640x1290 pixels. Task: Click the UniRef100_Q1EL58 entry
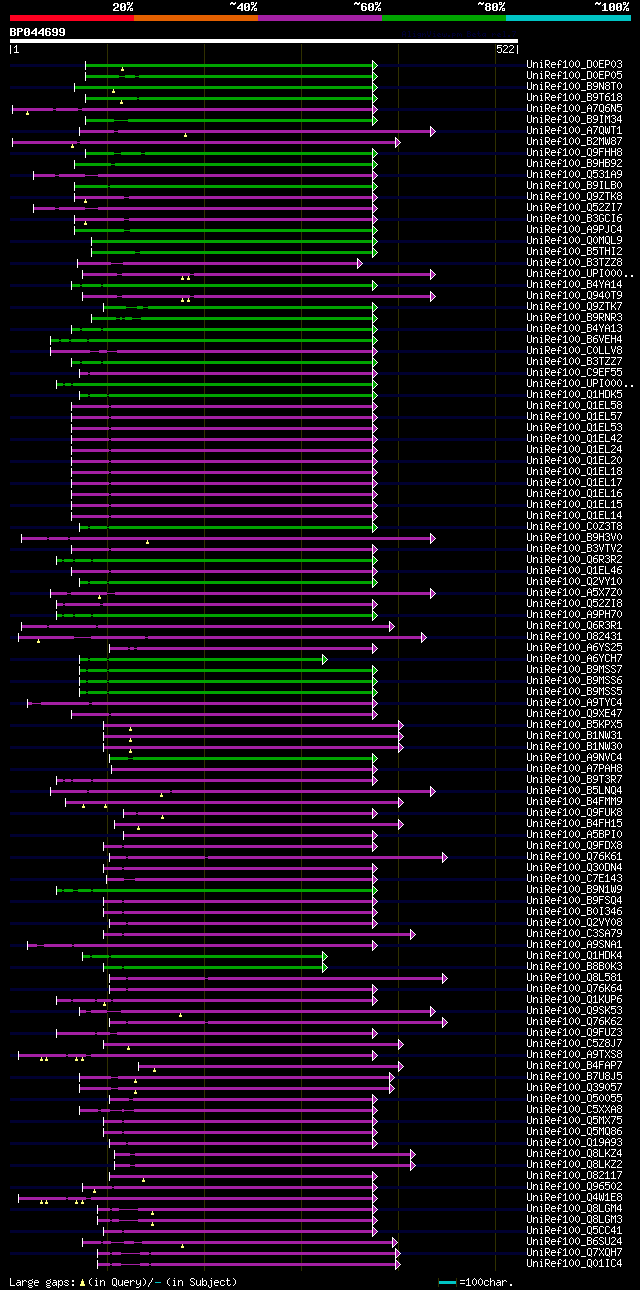click(574, 406)
